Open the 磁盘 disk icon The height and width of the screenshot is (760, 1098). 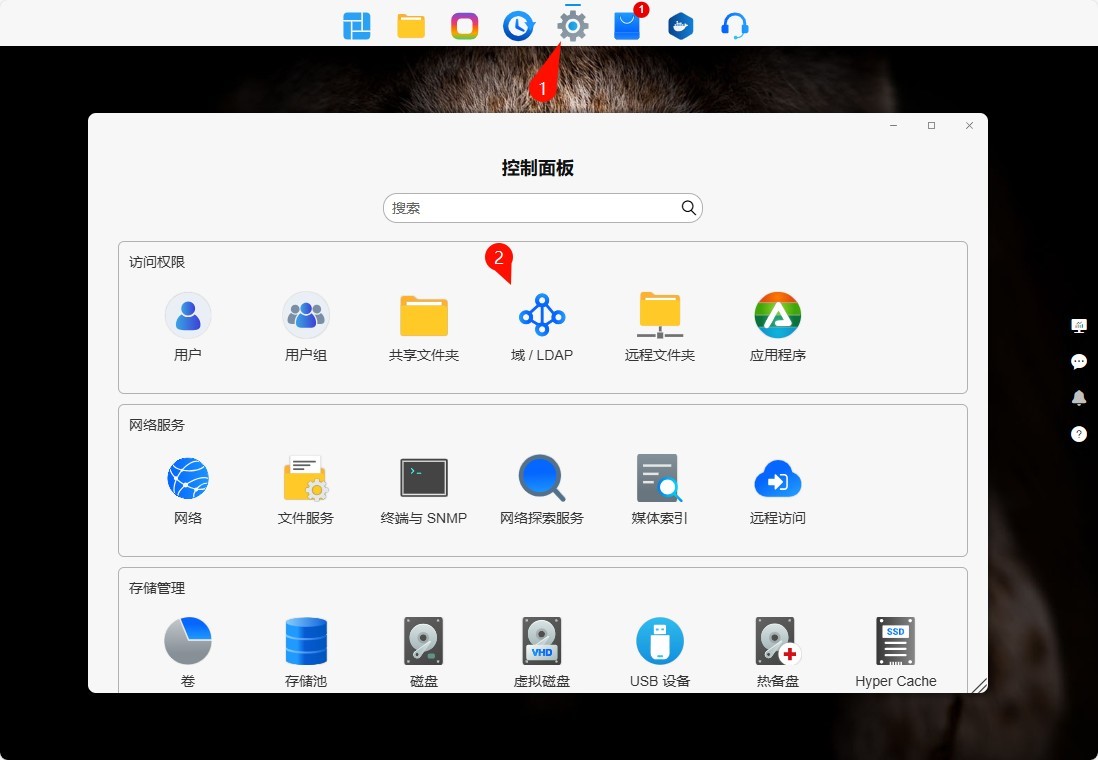point(424,641)
